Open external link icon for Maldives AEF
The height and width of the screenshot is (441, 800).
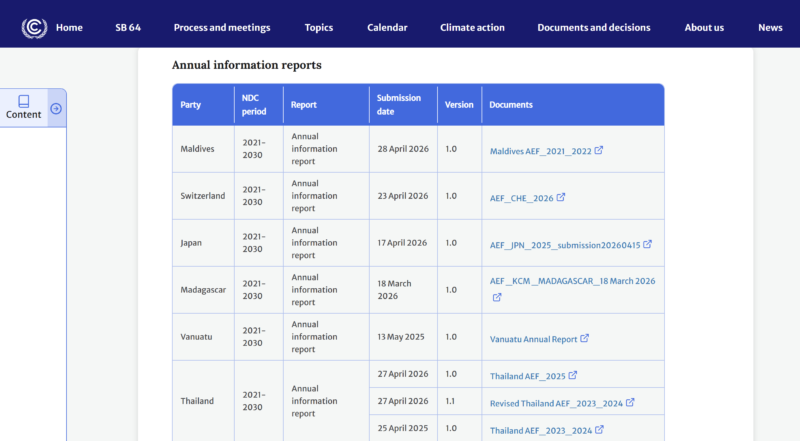tap(599, 151)
